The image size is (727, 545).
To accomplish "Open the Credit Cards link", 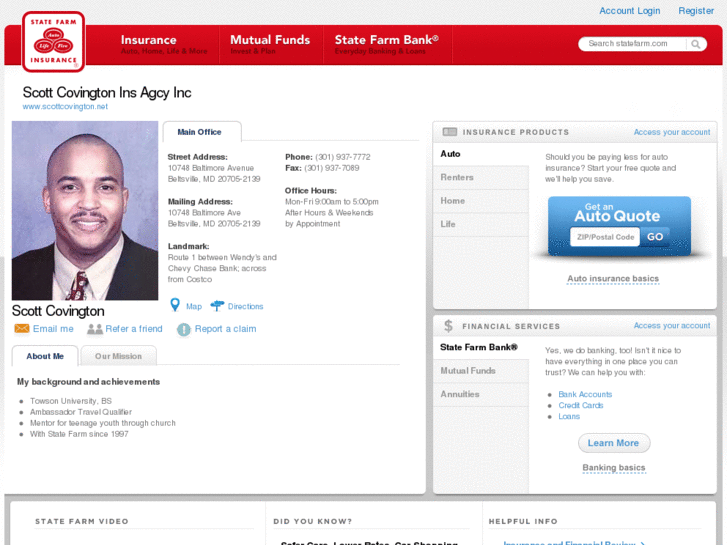I will point(580,405).
